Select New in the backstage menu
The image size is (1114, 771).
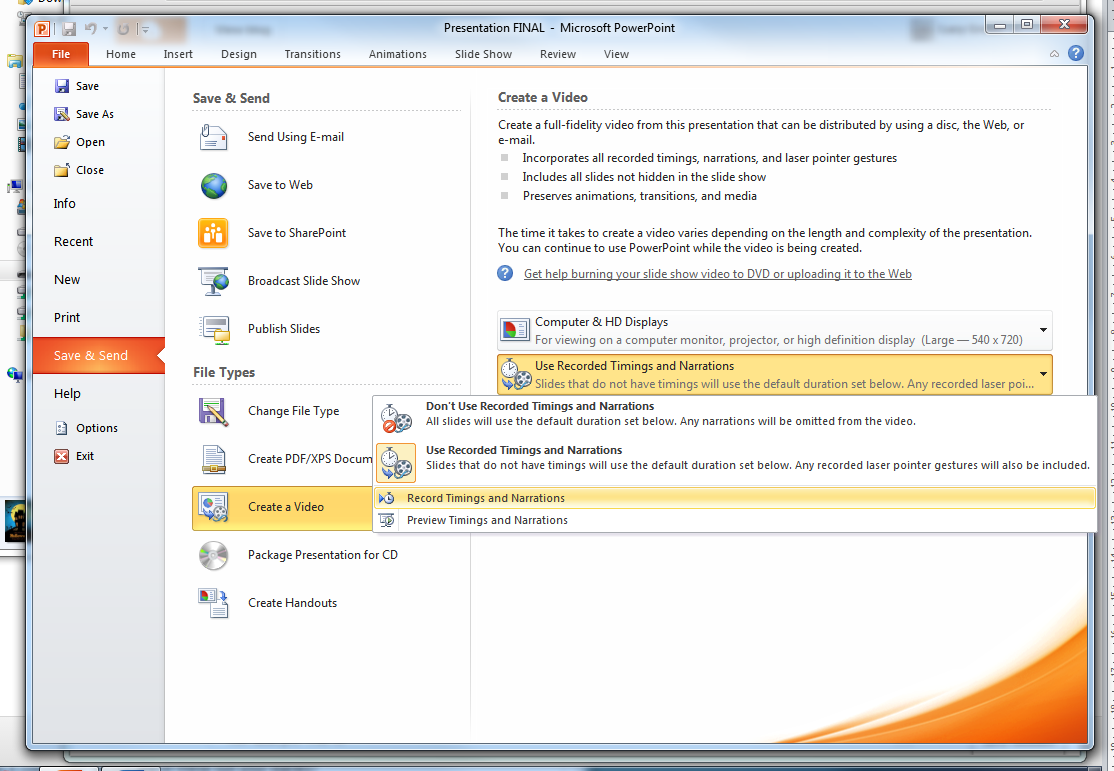(x=99, y=280)
